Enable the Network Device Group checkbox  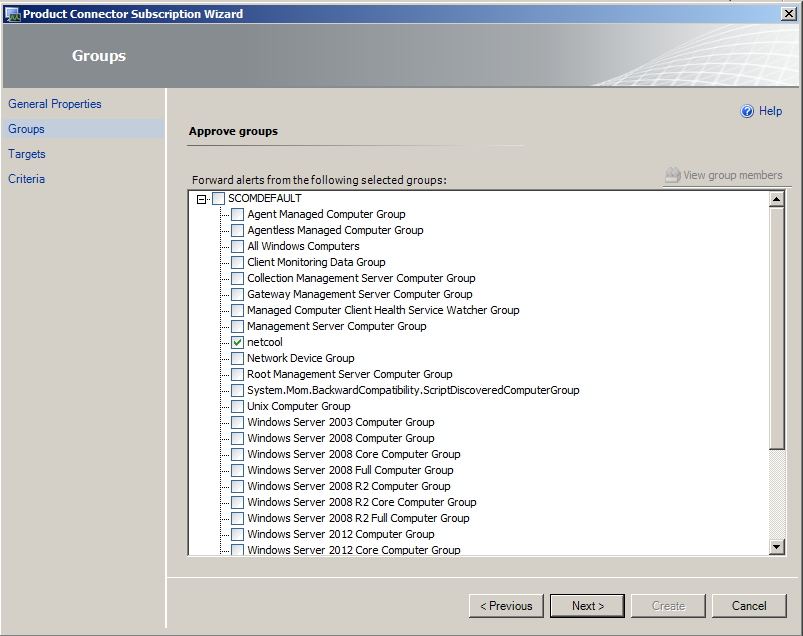point(237,358)
